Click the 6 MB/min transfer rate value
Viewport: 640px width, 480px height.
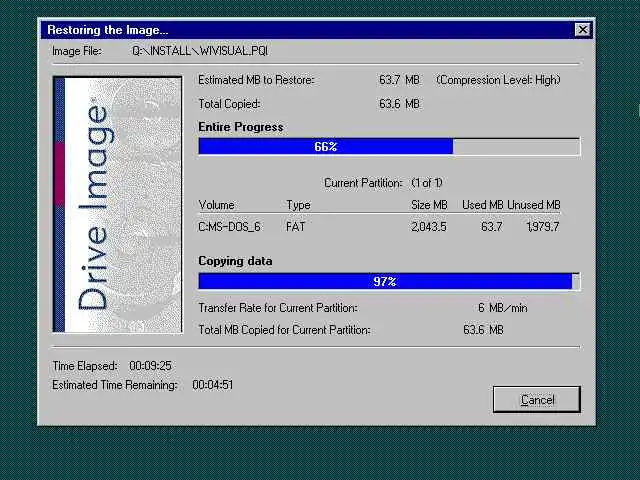point(502,308)
